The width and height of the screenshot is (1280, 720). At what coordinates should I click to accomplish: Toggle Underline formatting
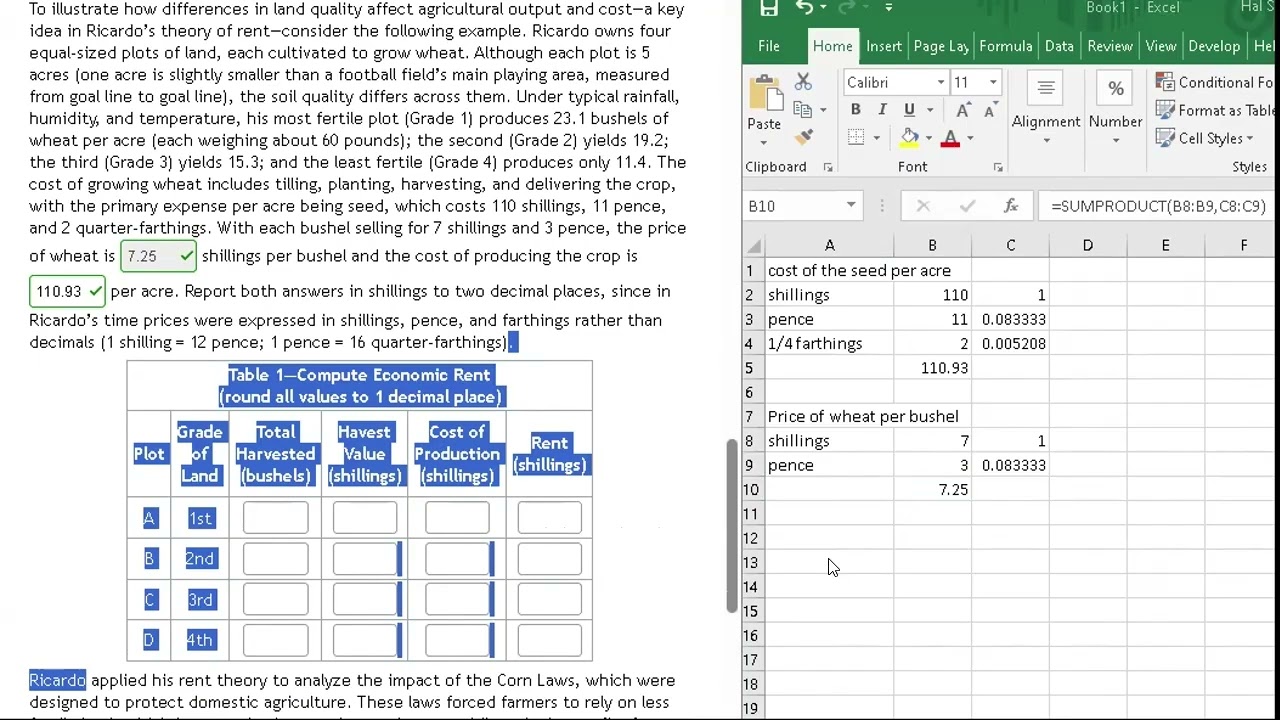(x=909, y=110)
